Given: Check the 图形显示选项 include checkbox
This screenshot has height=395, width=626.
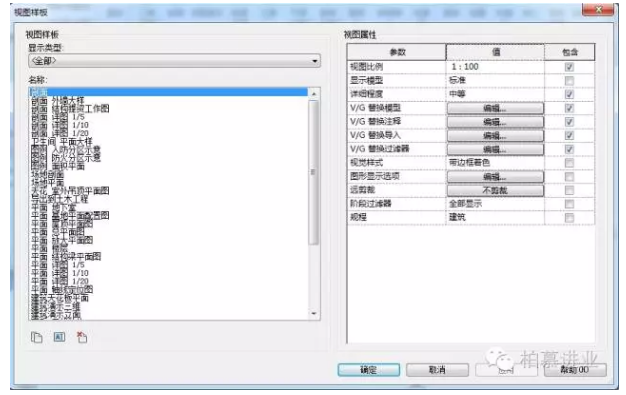Looking at the screenshot, I should (569, 177).
